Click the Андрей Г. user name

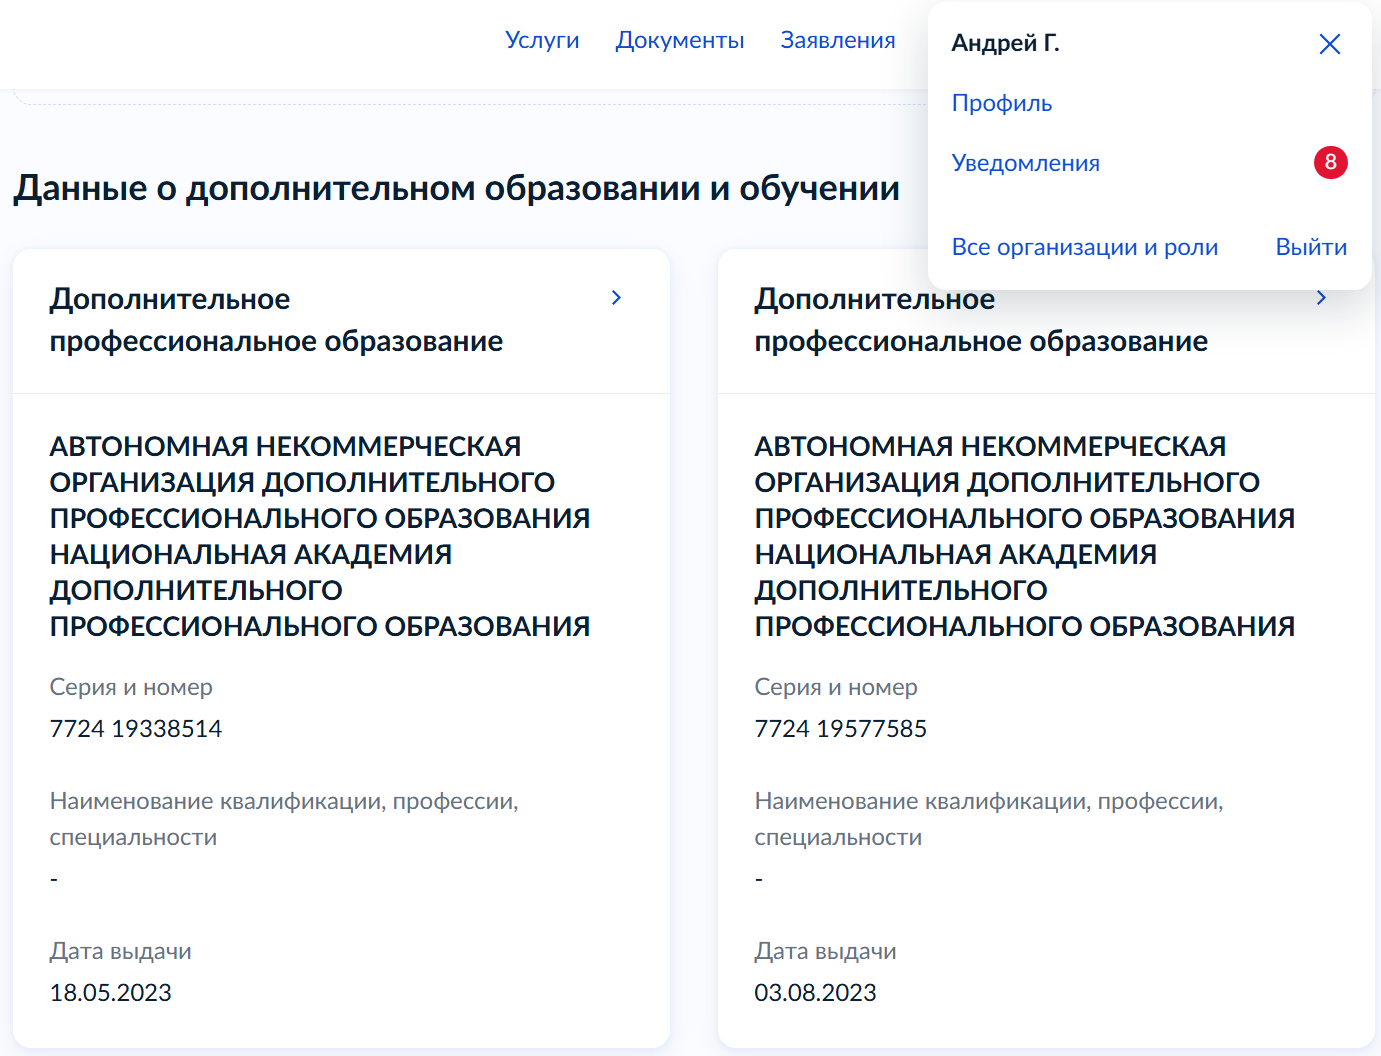point(1005,43)
